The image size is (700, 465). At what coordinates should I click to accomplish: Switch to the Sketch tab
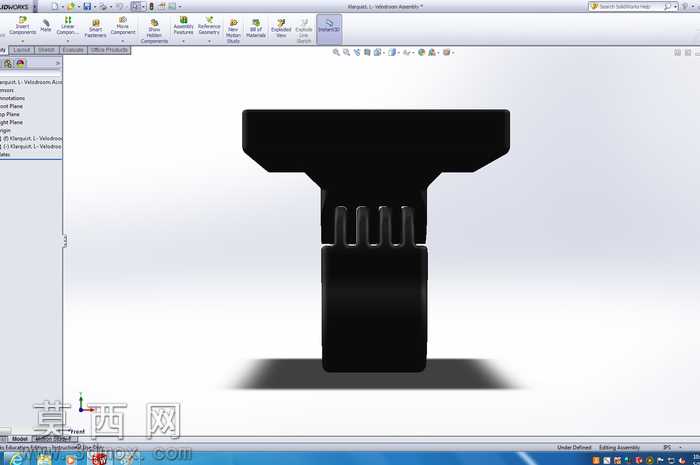point(46,50)
